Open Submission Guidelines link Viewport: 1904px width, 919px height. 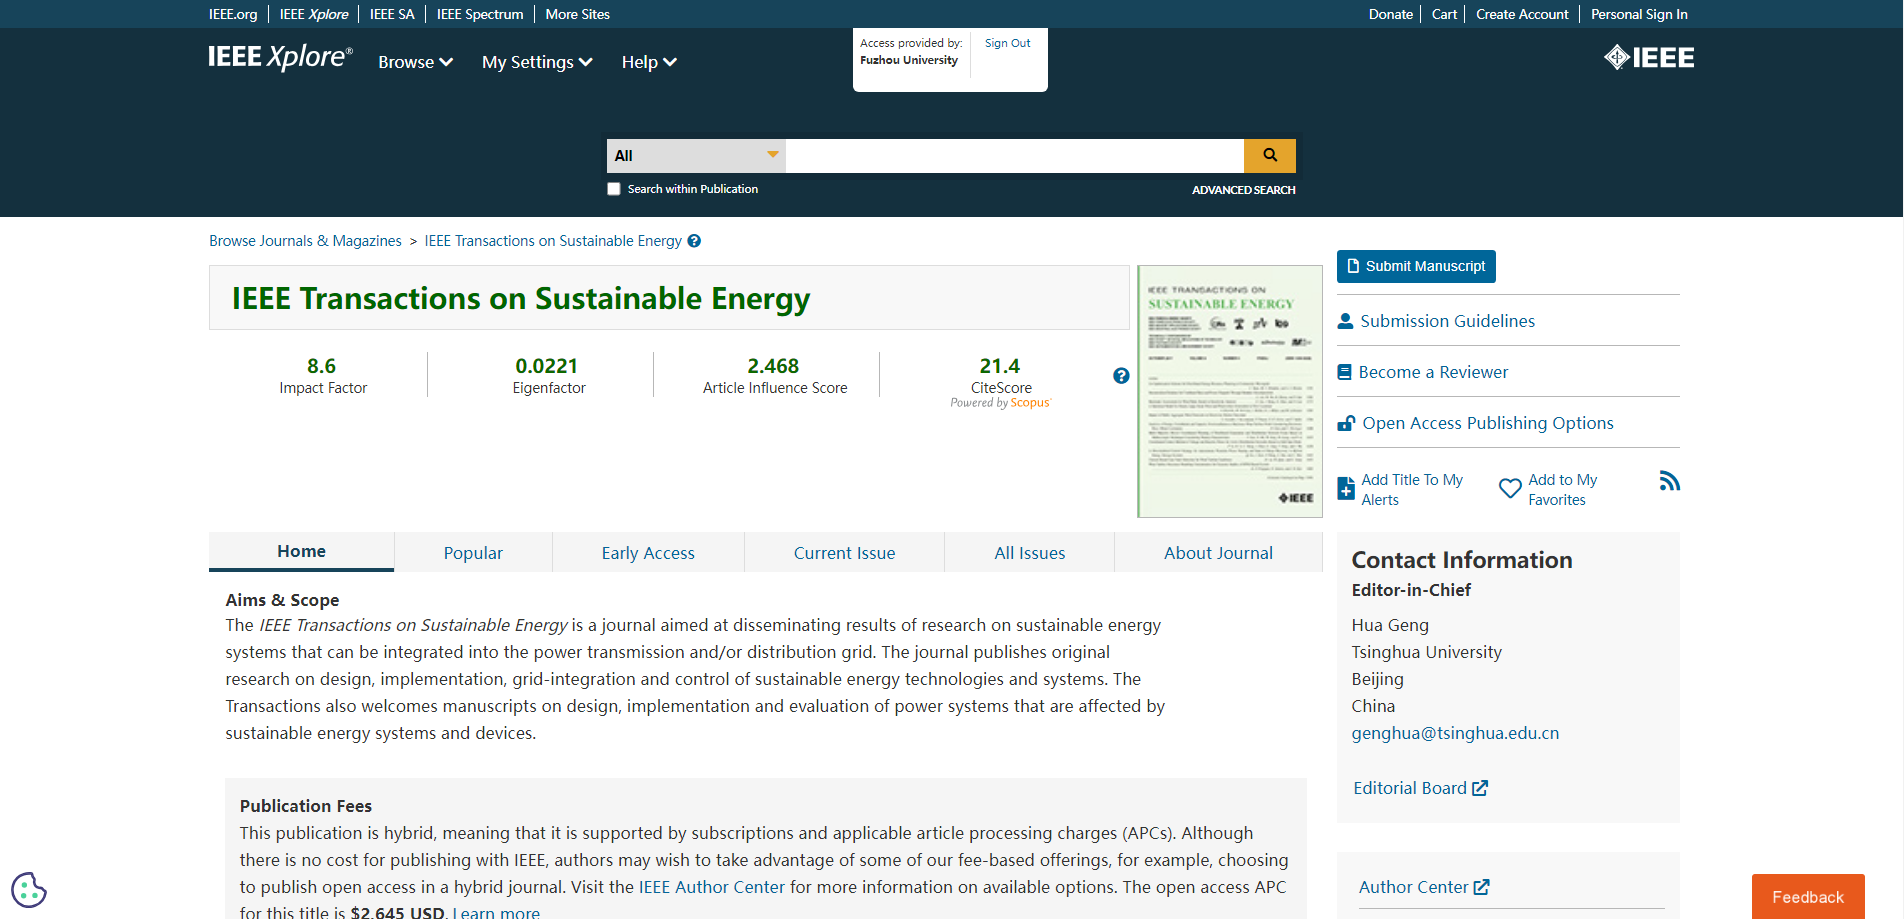pyautogui.click(x=1436, y=321)
